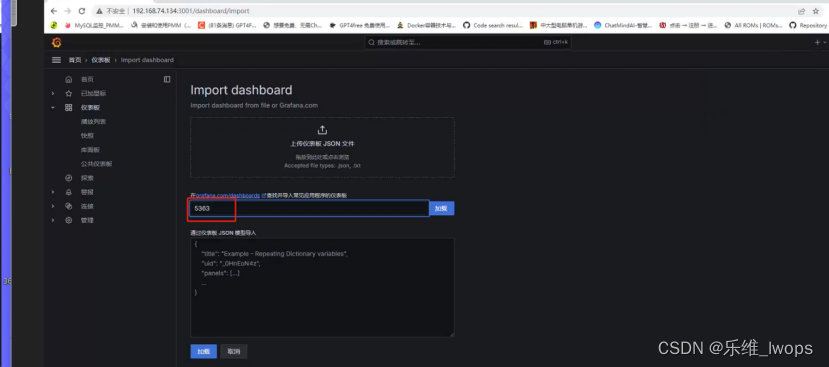Click the Connections icon in sidebar
829x367 pixels.
pos(68,206)
